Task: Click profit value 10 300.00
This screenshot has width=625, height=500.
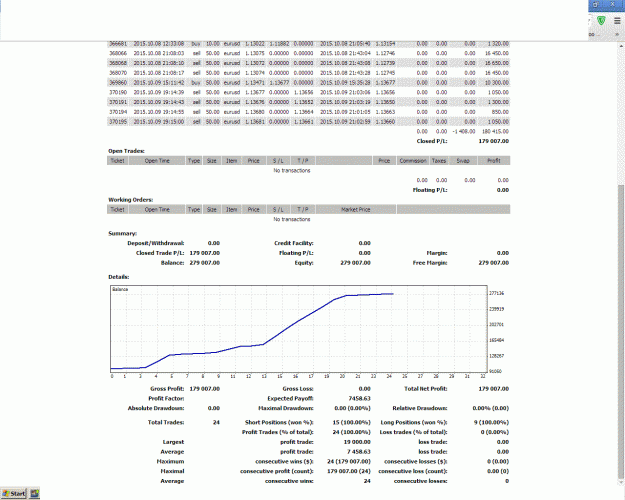Action: pyautogui.click(x=497, y=83)
